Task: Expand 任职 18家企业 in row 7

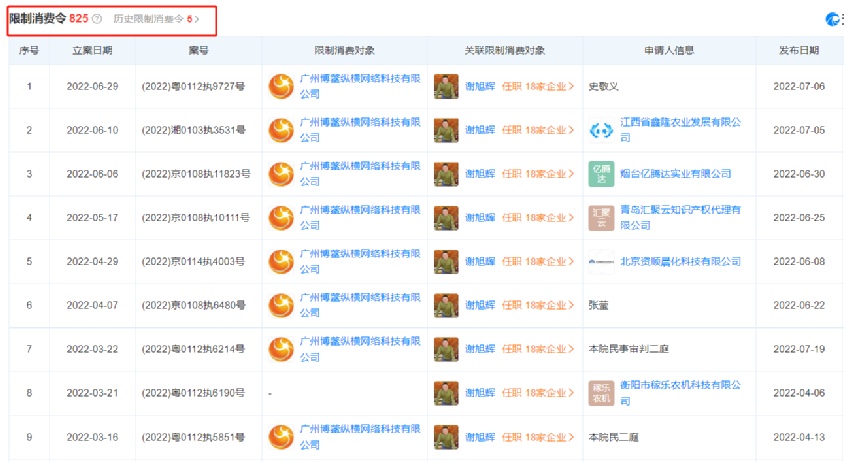Action: click(538, 349)
